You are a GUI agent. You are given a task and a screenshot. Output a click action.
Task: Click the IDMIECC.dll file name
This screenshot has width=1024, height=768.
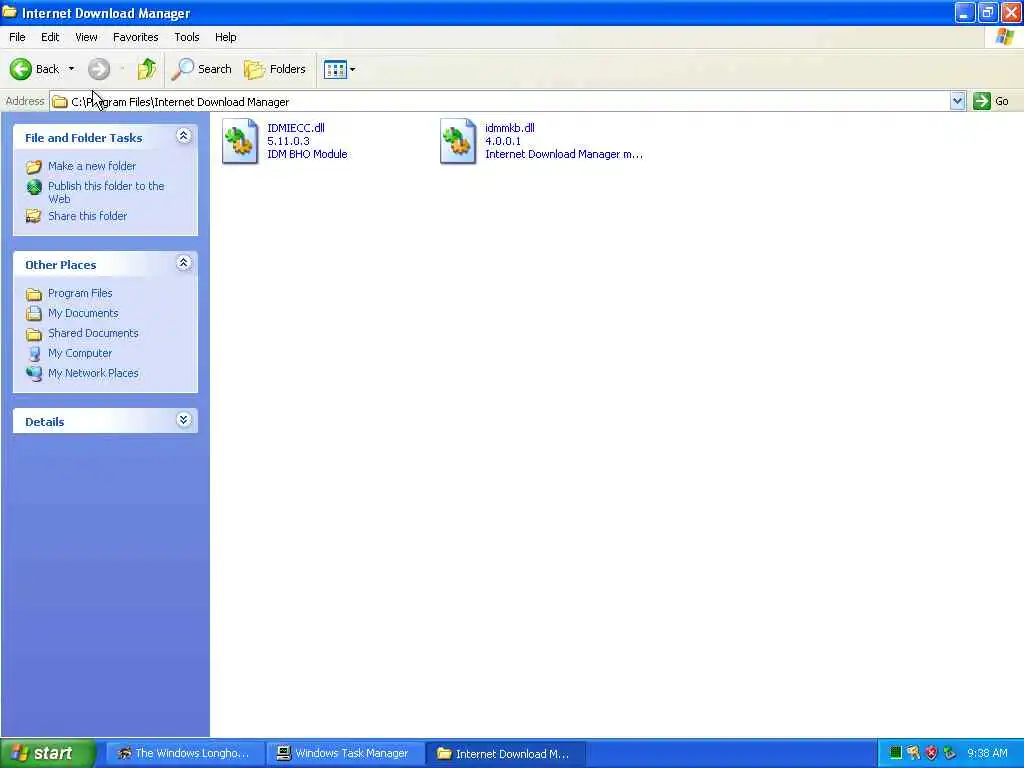[x=296, y=128]
